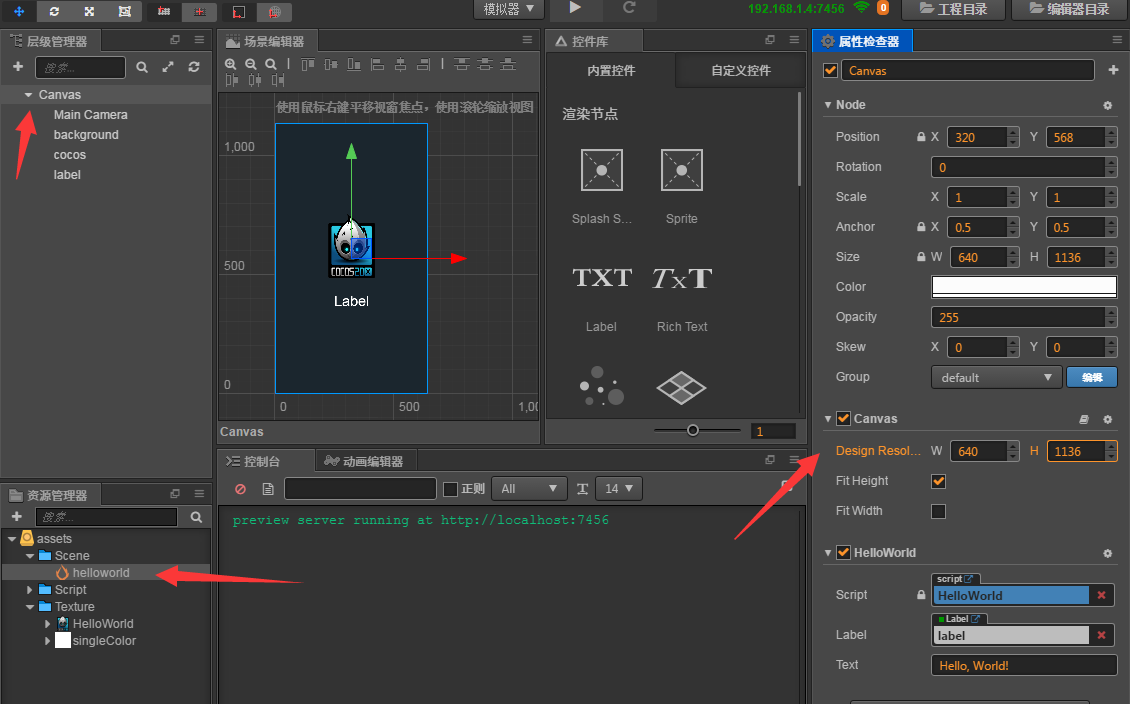The height and width of the screenshot is (704, 1130).
Task: Switch to the 动画编辑器 tab
Action: [x=364, y=461]
